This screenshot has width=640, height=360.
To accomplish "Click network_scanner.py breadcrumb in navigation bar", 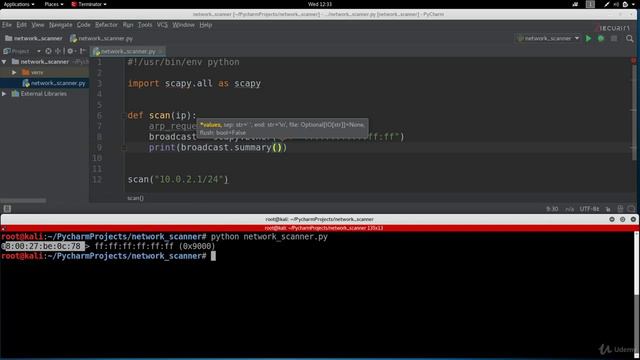I will pos(101,38).
